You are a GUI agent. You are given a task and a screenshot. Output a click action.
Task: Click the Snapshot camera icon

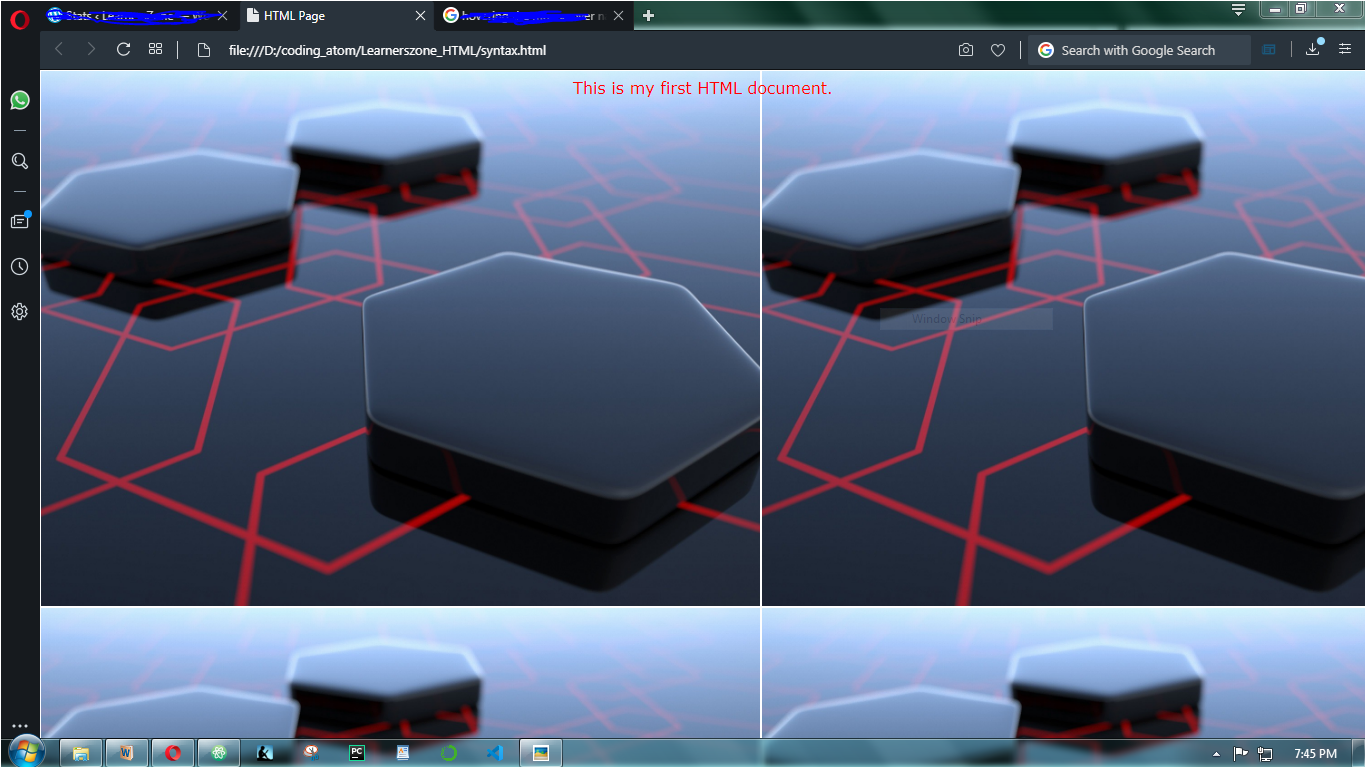[x=966, y=50]
